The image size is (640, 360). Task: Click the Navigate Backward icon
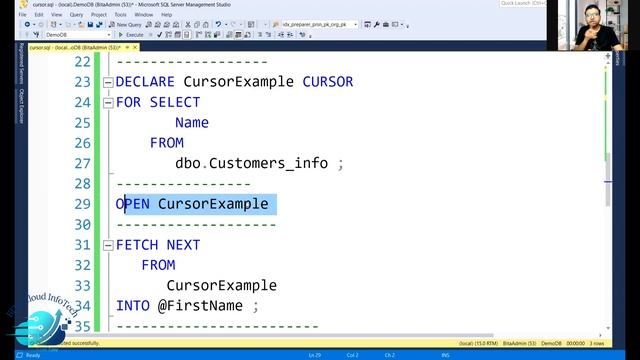click(x=27, y=24)
